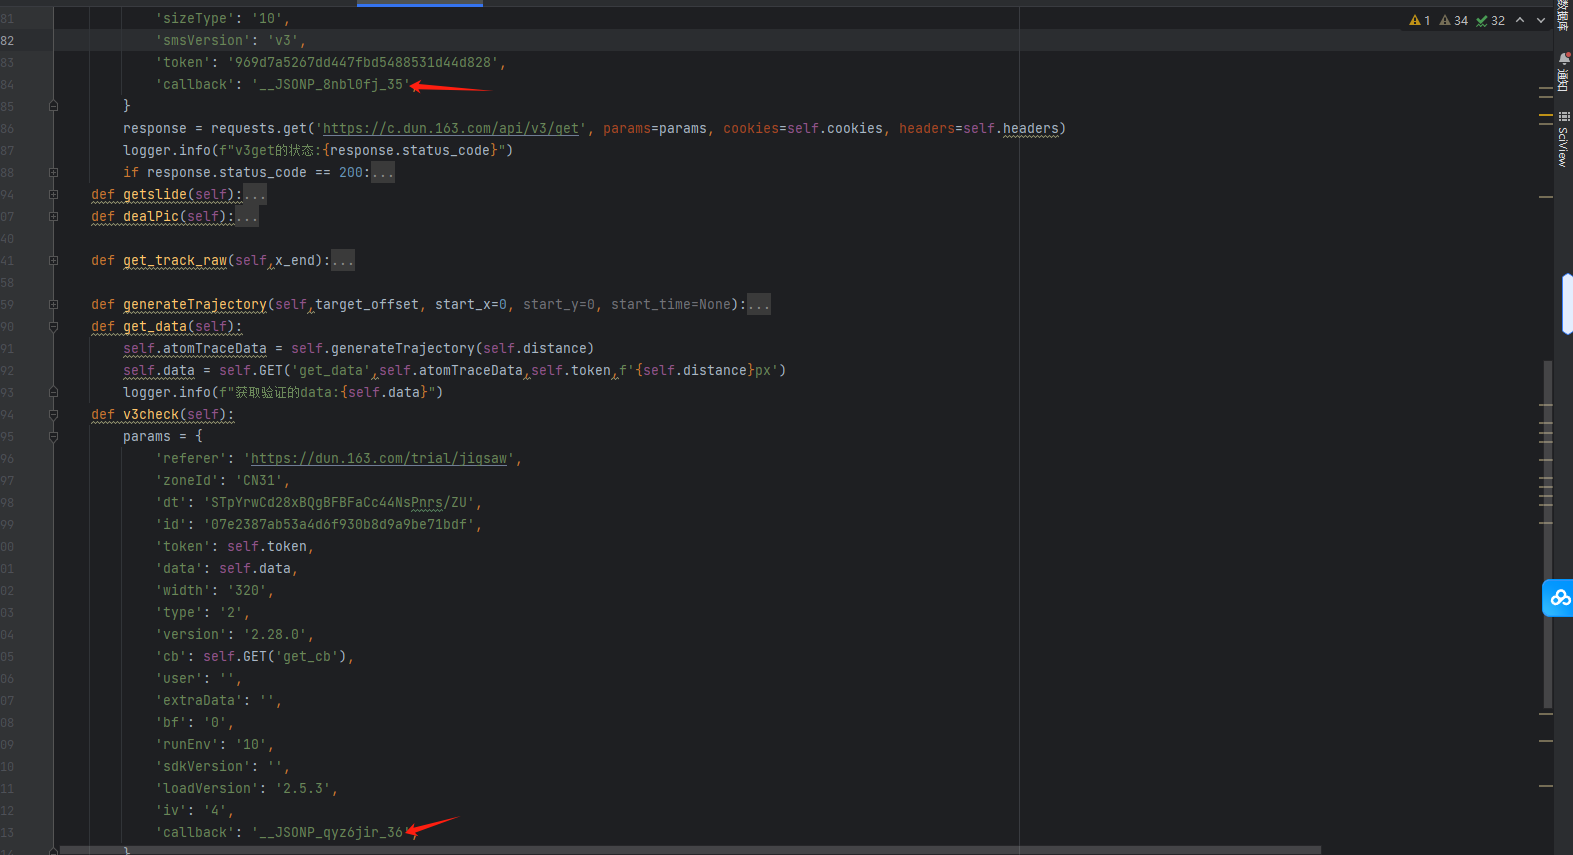Jump to previous highlighted error with up arrow
This screenshot has height=855, width=1573.
pyautogui.click(x=1520, y=20)
